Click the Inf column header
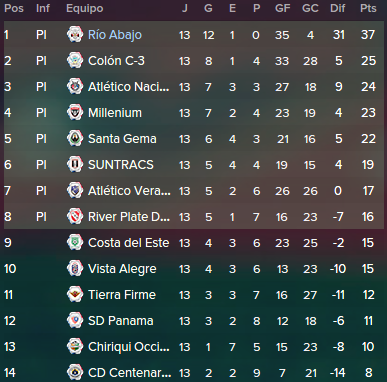 [43, 8]
